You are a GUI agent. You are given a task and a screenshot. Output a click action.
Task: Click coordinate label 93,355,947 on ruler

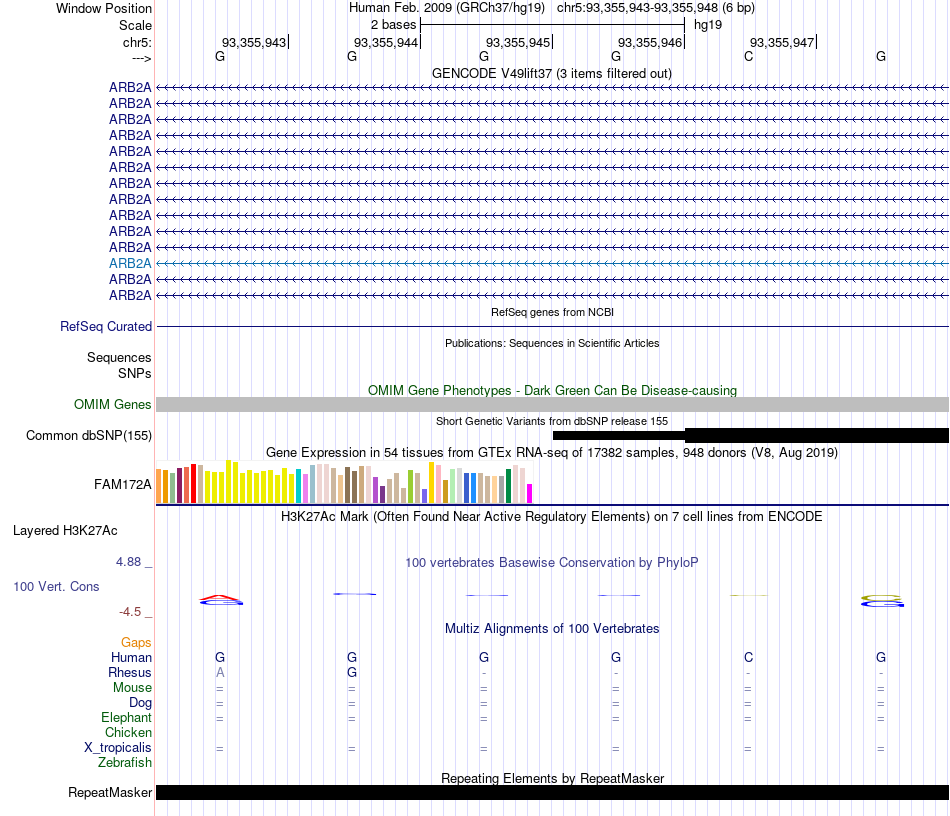point(782,42)
